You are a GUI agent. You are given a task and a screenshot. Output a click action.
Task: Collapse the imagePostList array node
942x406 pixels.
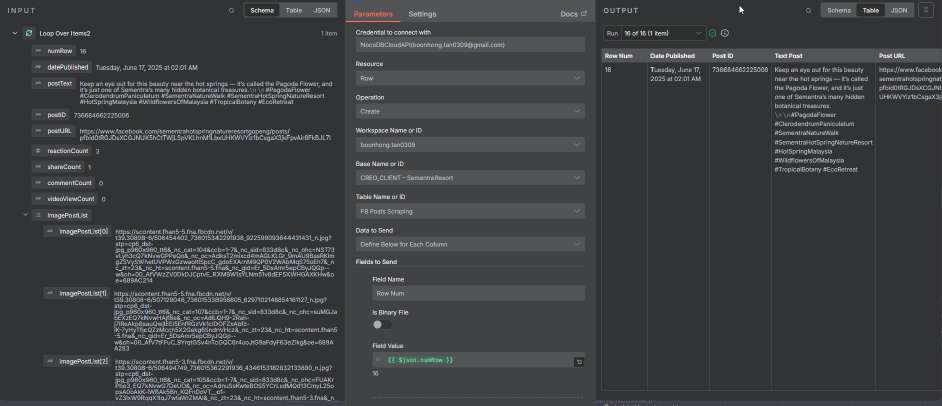(x=25, y=215)
